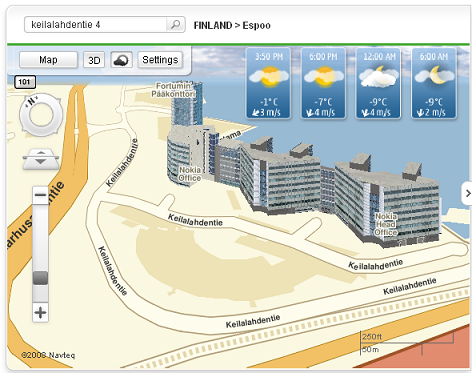The image size is (472, 373).
Task: Click the route 101 road shield
Action: (25, 82)
